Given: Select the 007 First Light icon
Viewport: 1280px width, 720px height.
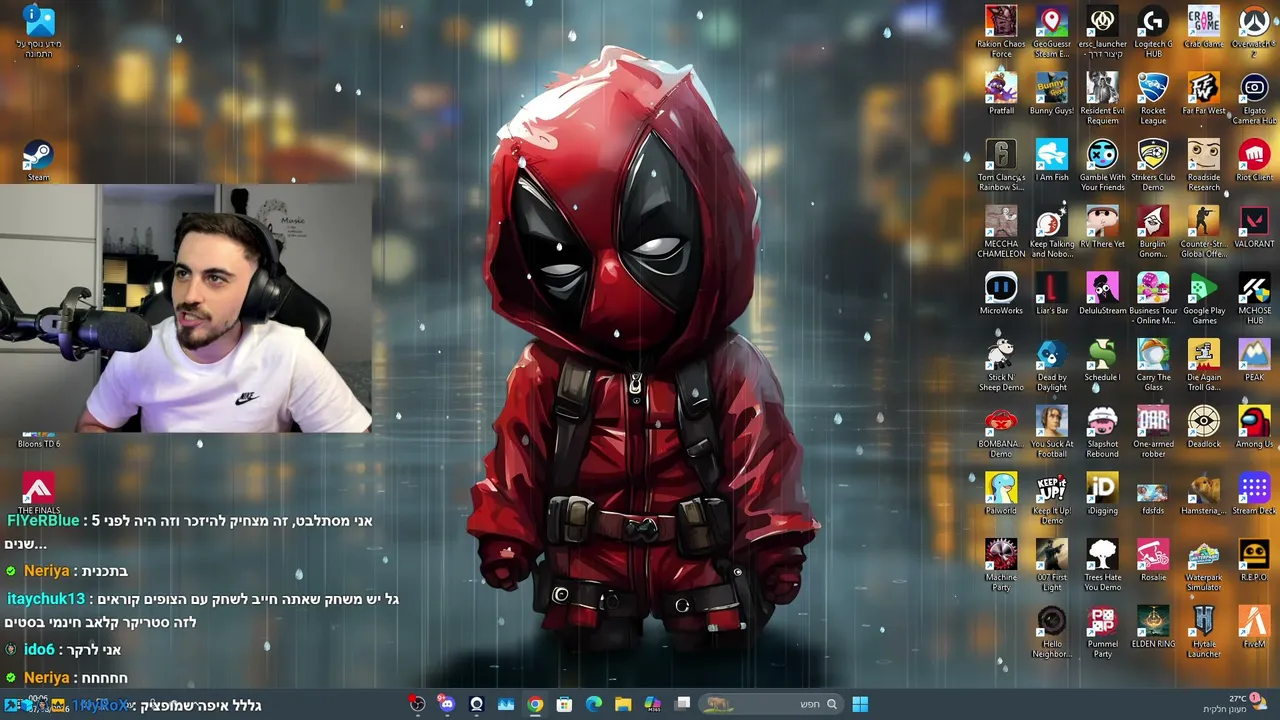Looking at the screenshot, I should [1051, 565].
